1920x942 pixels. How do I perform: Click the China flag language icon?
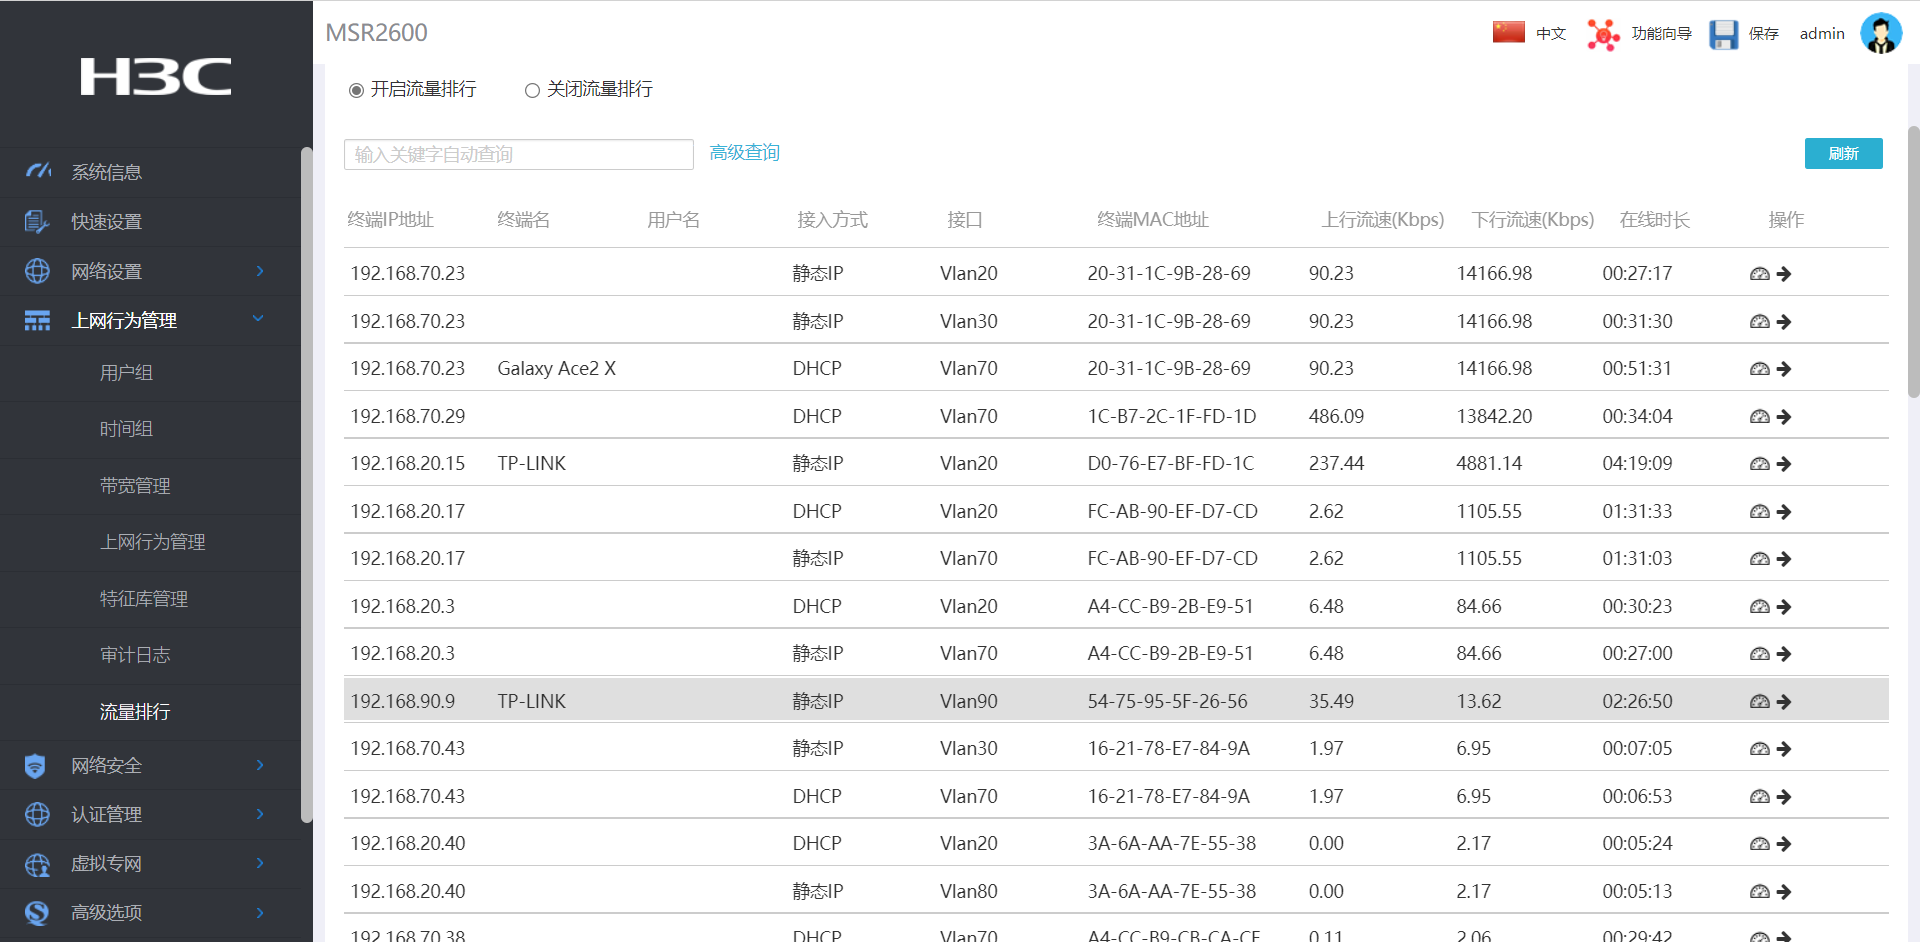click(x=1509, y=32)
